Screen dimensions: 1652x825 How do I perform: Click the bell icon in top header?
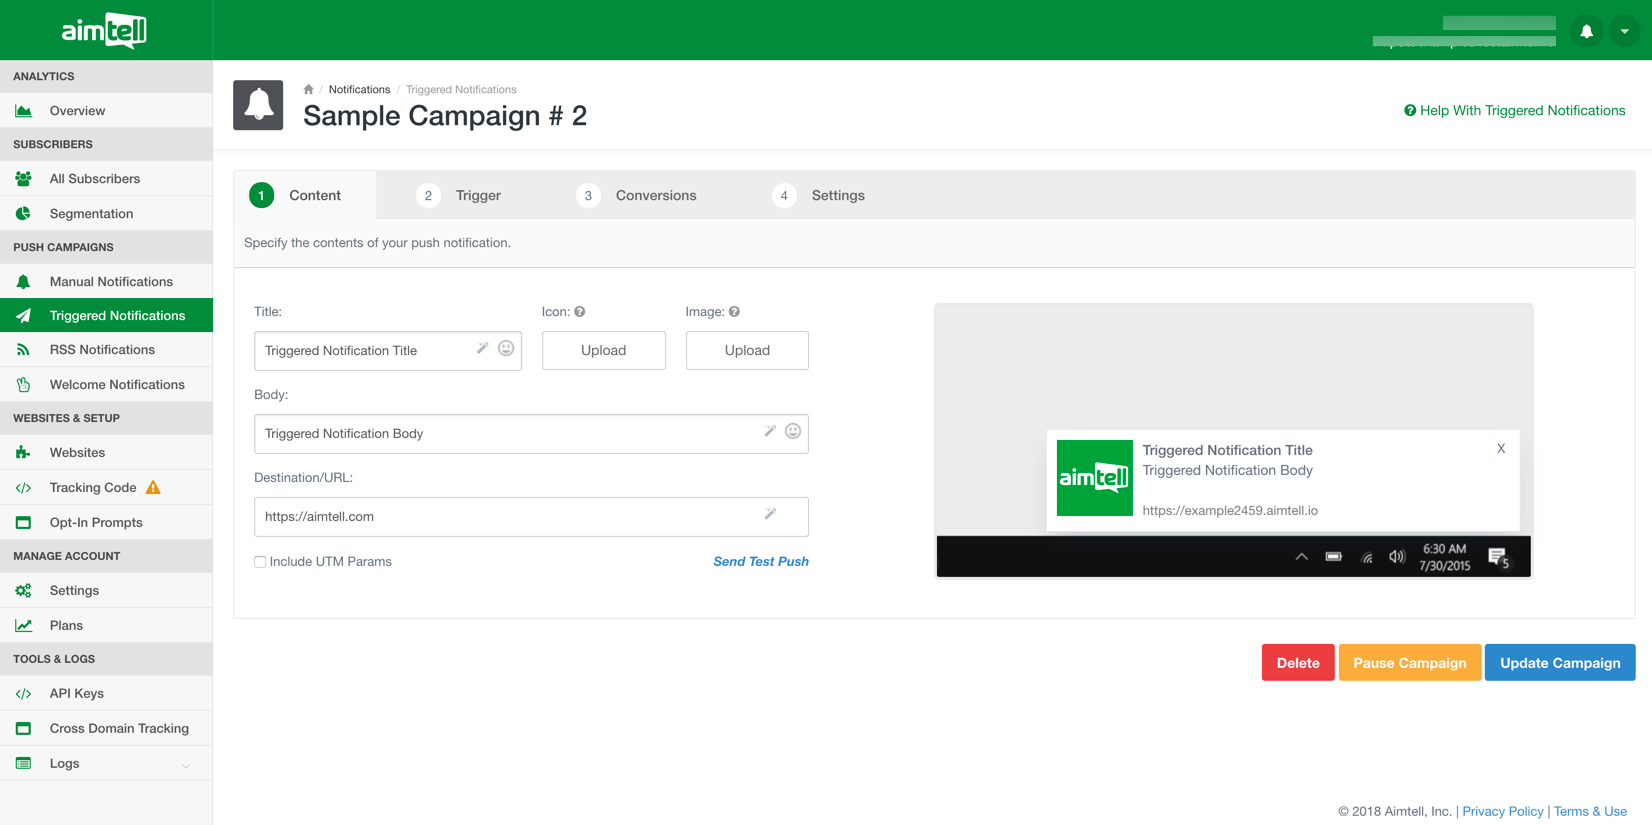[x=1586, y=31]
